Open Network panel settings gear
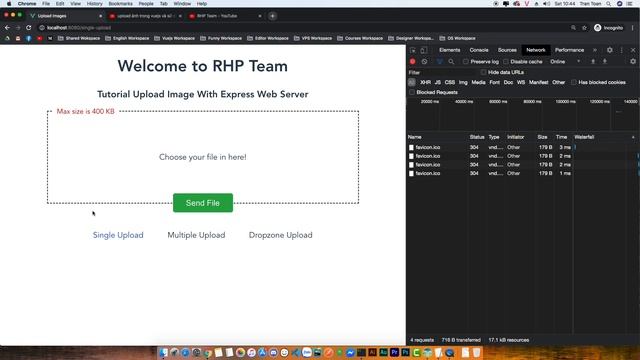This screenshot has height=360, width=640. [x=633, y=62]
